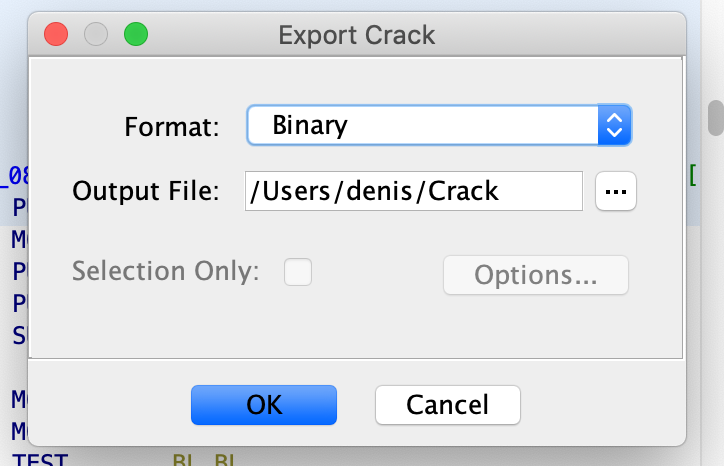Screen dimensions: 724x466
Task: Click the blue _08 label behind dialog
Action: click(x=14, y=177)
